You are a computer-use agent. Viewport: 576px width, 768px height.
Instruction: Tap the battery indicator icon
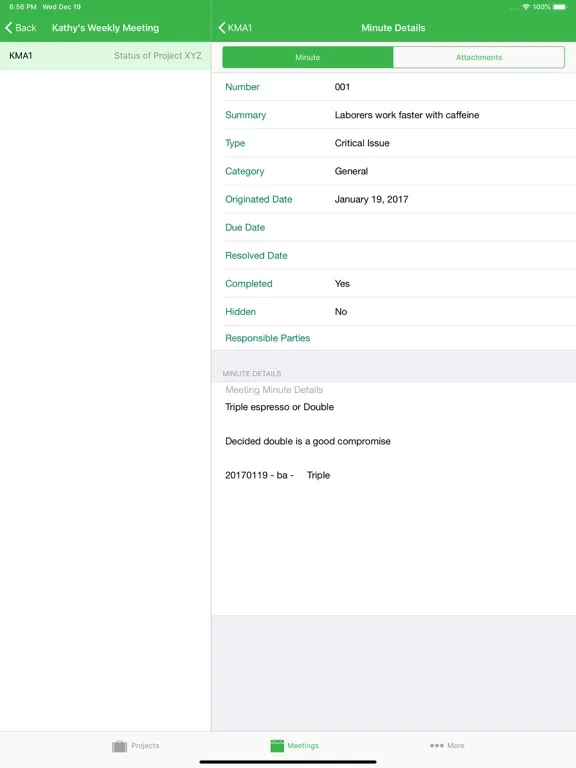(560, 7)
